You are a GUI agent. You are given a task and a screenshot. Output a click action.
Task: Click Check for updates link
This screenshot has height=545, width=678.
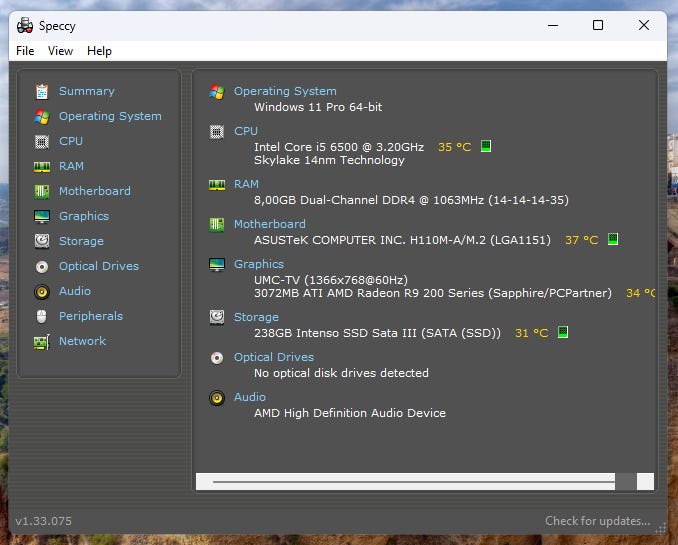[x=598, y=521]
